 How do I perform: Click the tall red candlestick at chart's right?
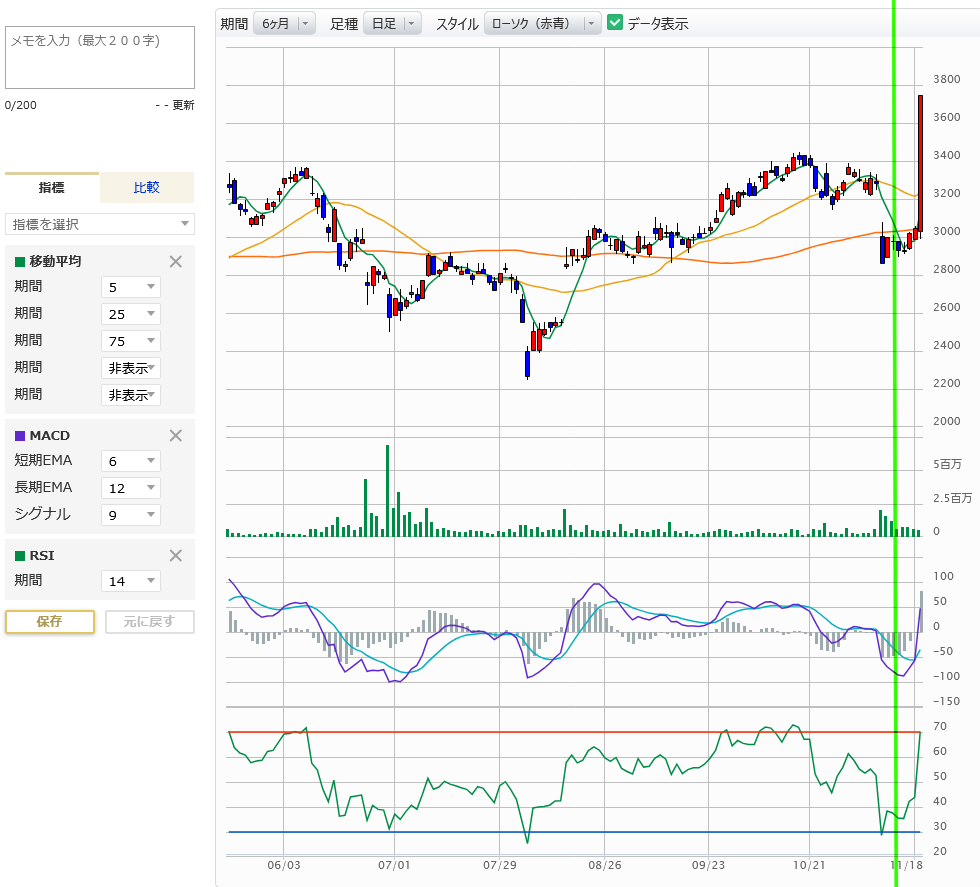[x=920, y=160]
